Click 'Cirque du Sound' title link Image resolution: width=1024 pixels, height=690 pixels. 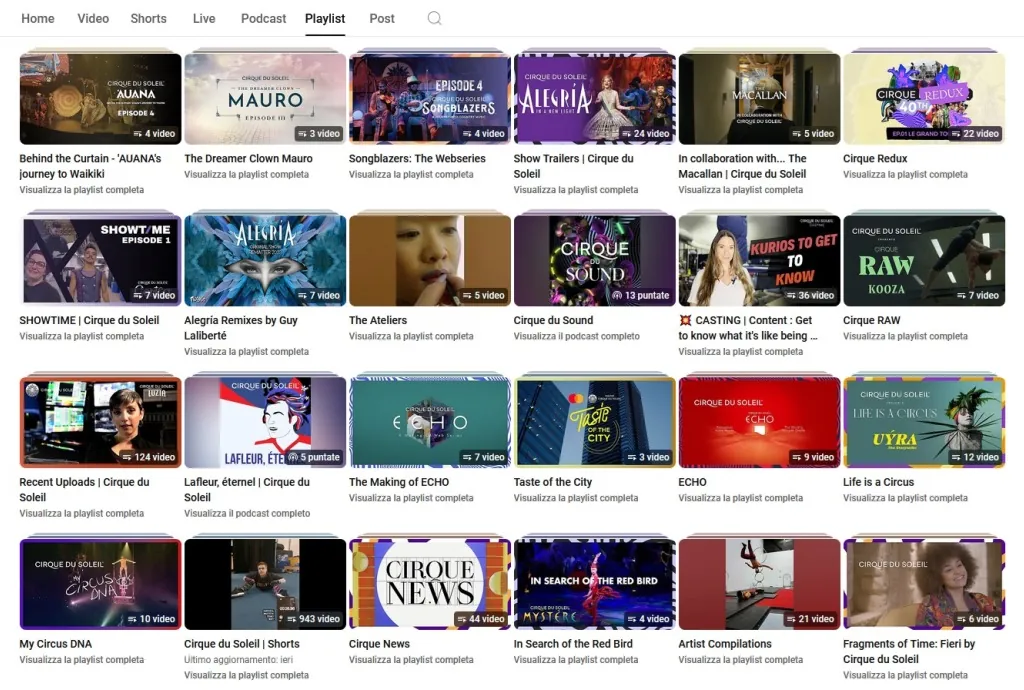coord(553,321)
